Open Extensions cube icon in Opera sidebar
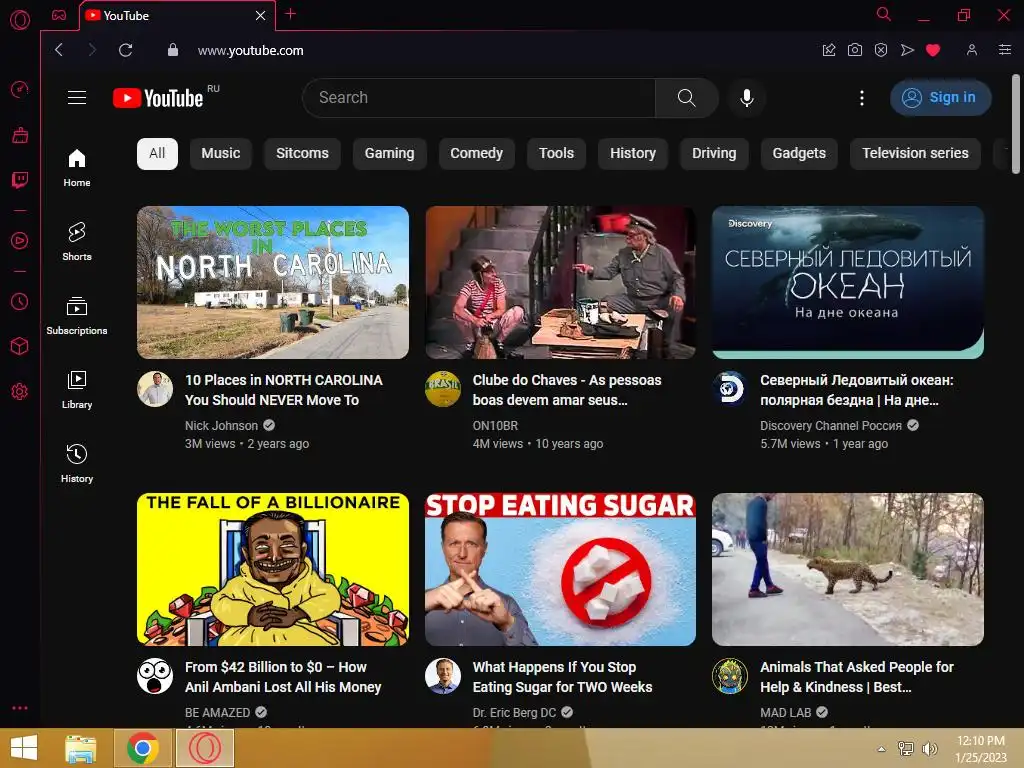Screen dimensions: 1024x768 (x=20, y=346)
